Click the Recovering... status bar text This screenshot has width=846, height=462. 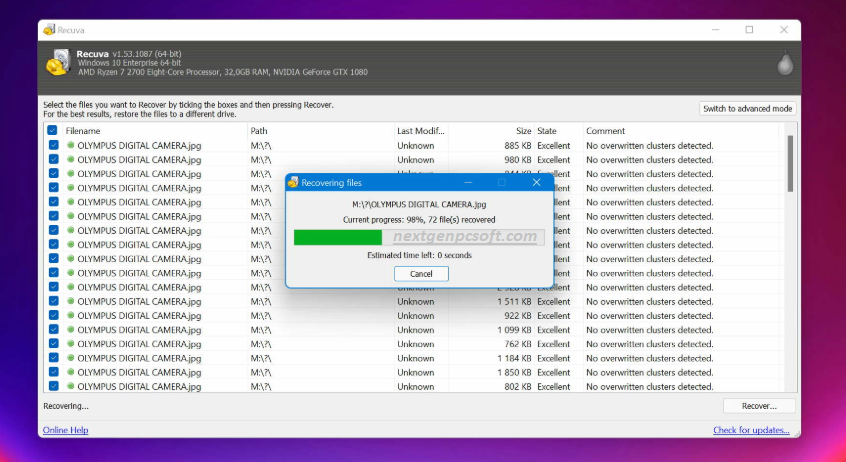66,406
